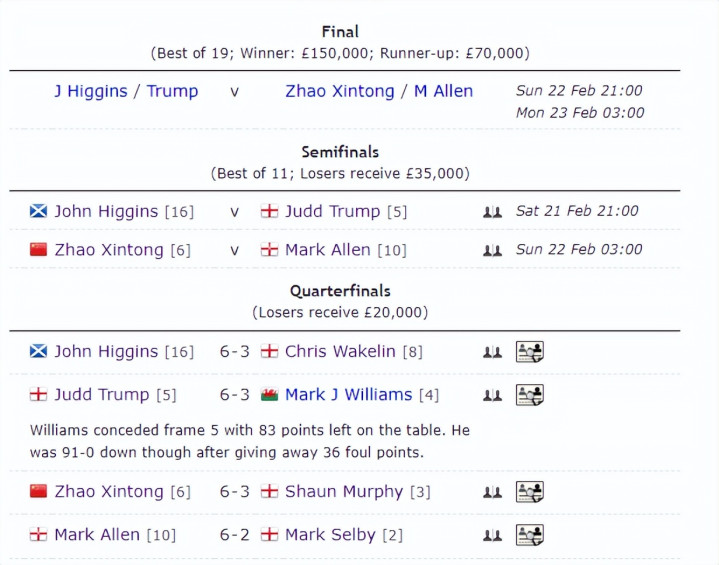Click the M Allen link in the Final row
The image size is (719, 565).
[443, 91]
